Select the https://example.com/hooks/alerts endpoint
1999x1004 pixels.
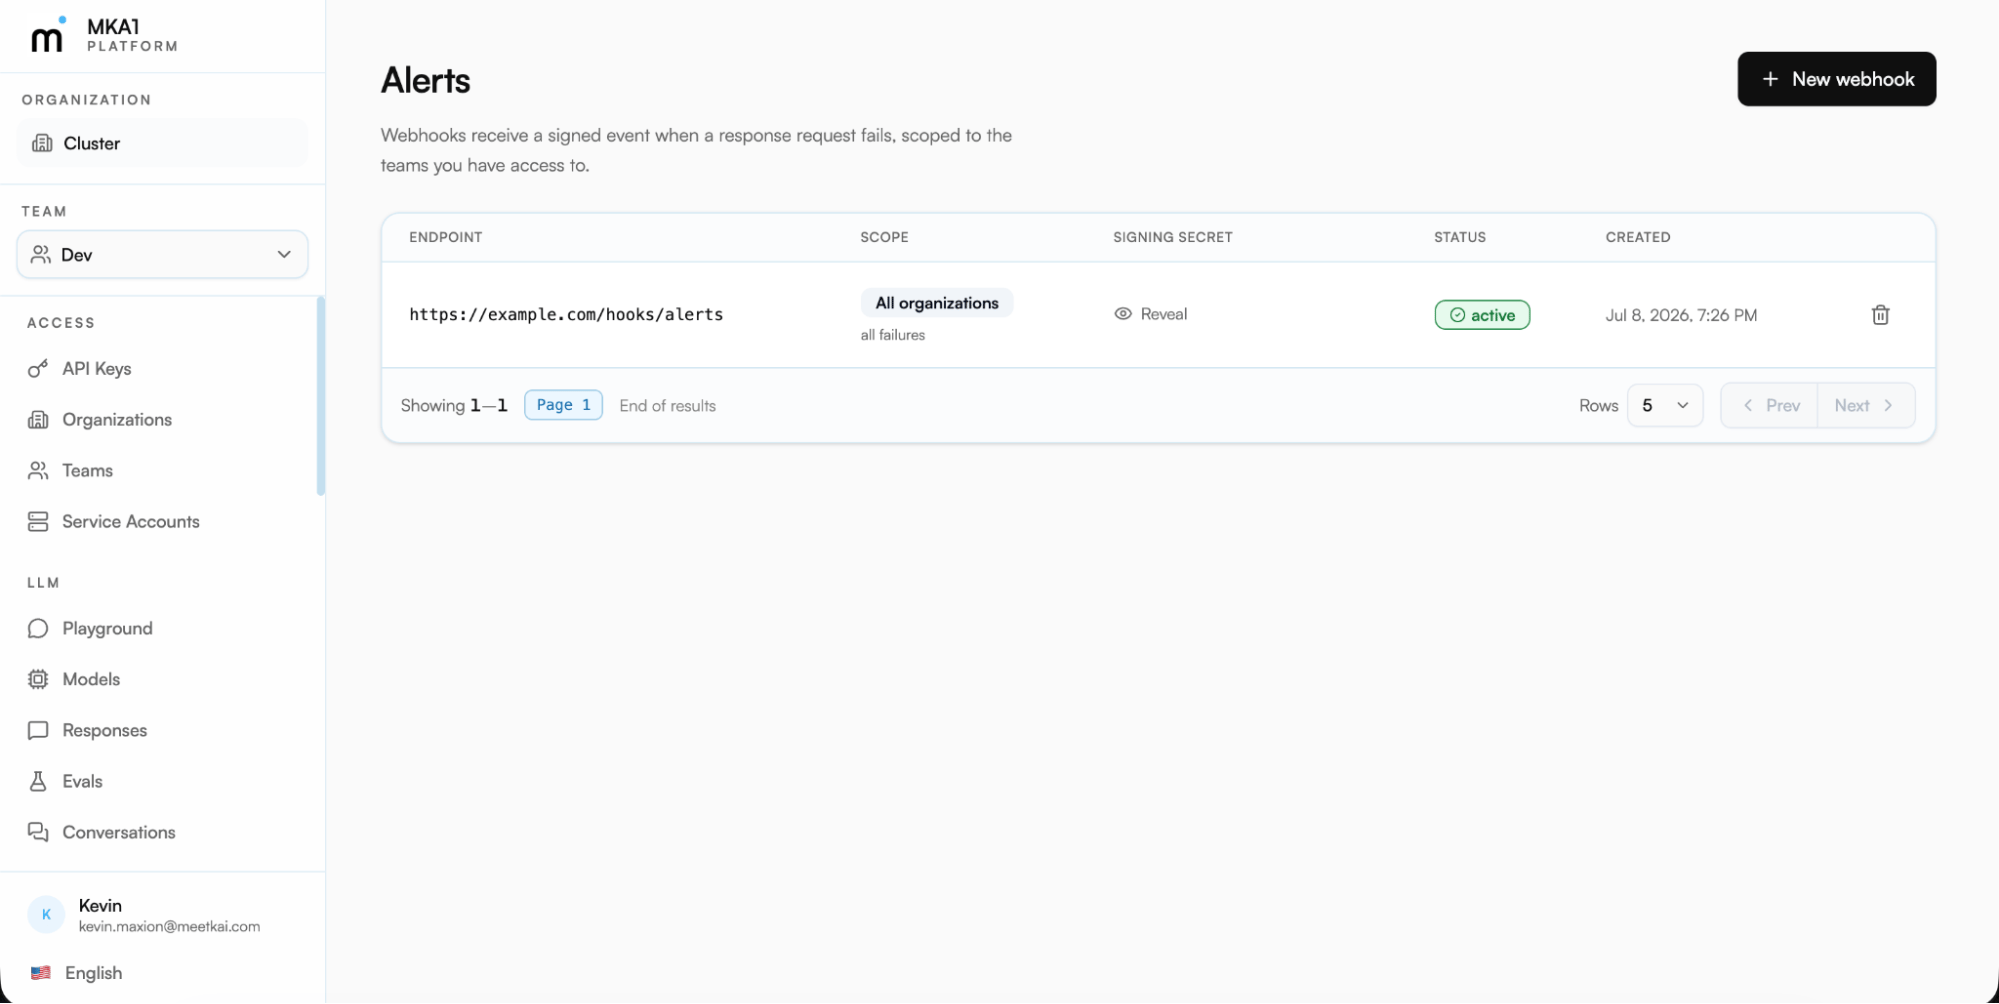(x=566, y=314)
